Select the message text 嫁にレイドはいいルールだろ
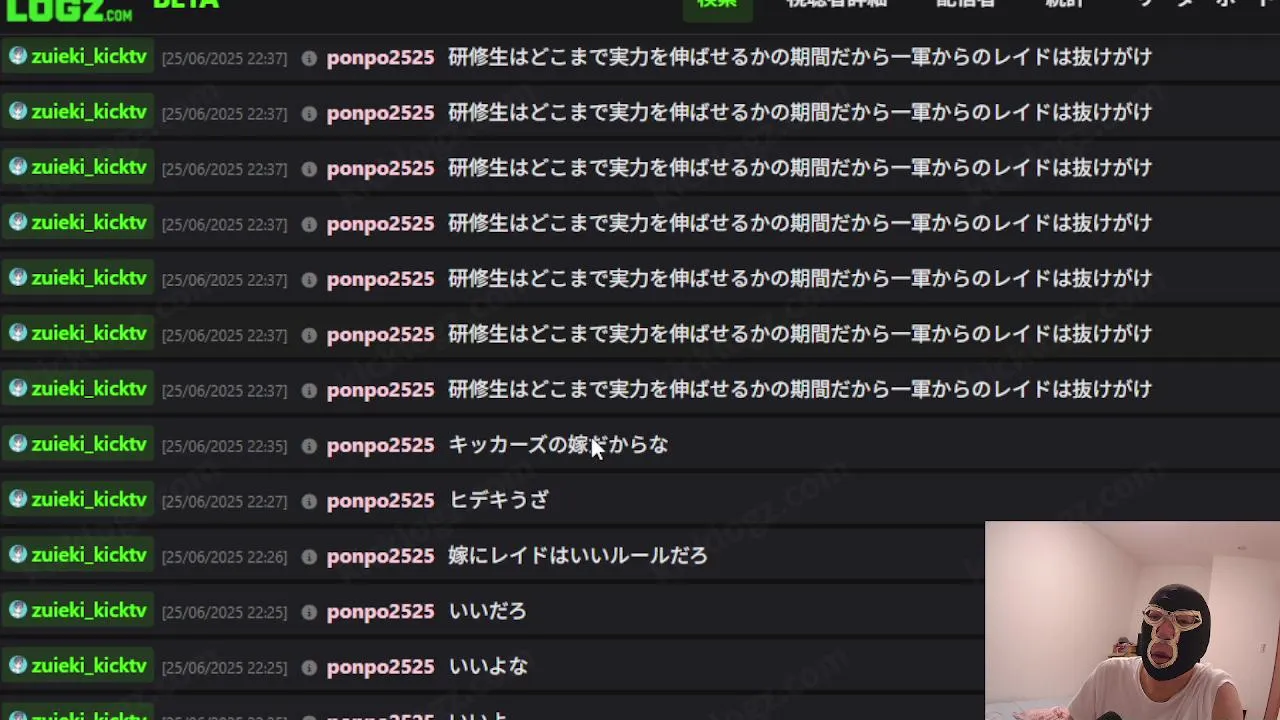The height and width of the screenshot is (720, 1280). 578,555
